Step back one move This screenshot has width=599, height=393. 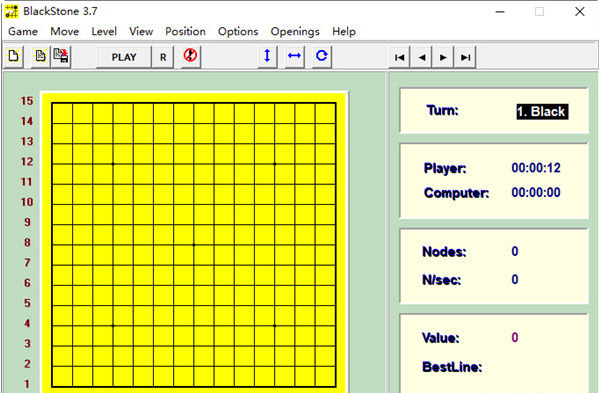click(x=422, y=57)
